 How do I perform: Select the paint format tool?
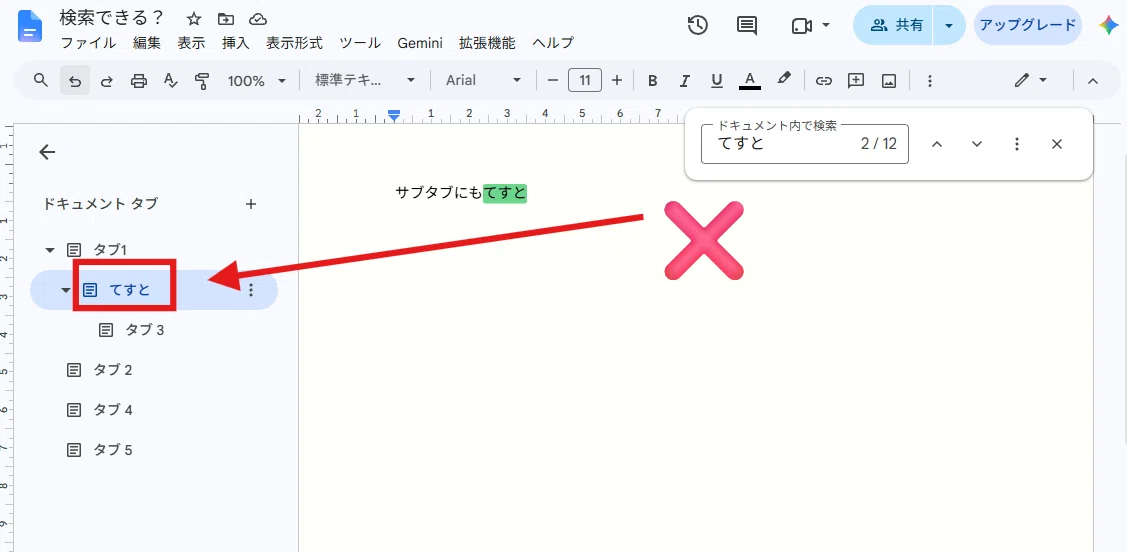tap(202, 80)
